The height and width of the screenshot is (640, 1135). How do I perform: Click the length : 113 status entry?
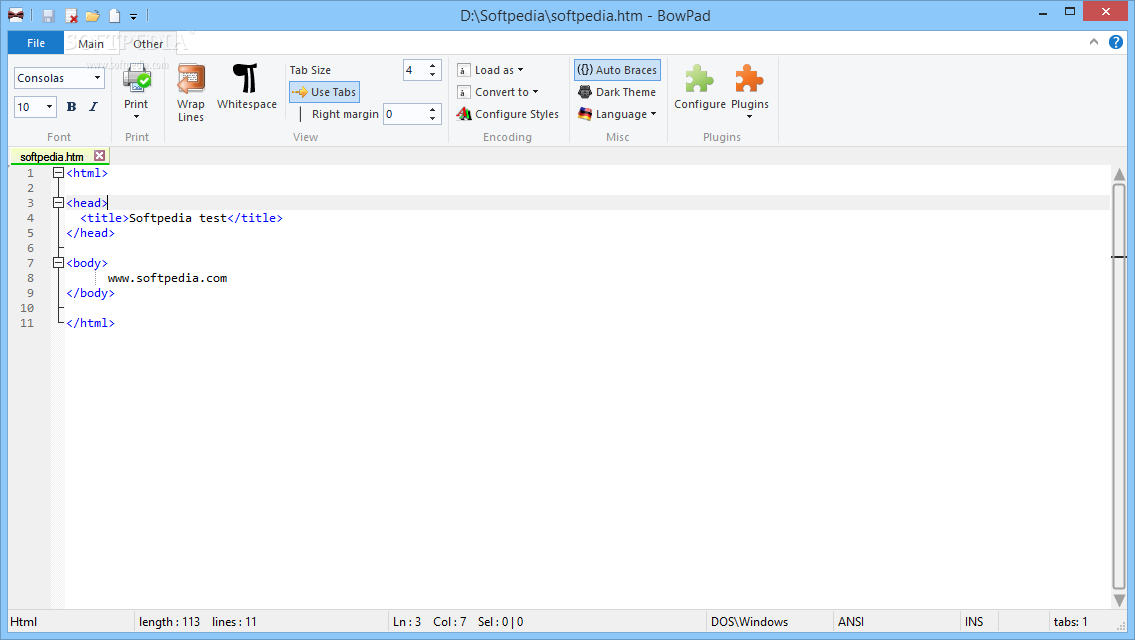pos(169,622)
